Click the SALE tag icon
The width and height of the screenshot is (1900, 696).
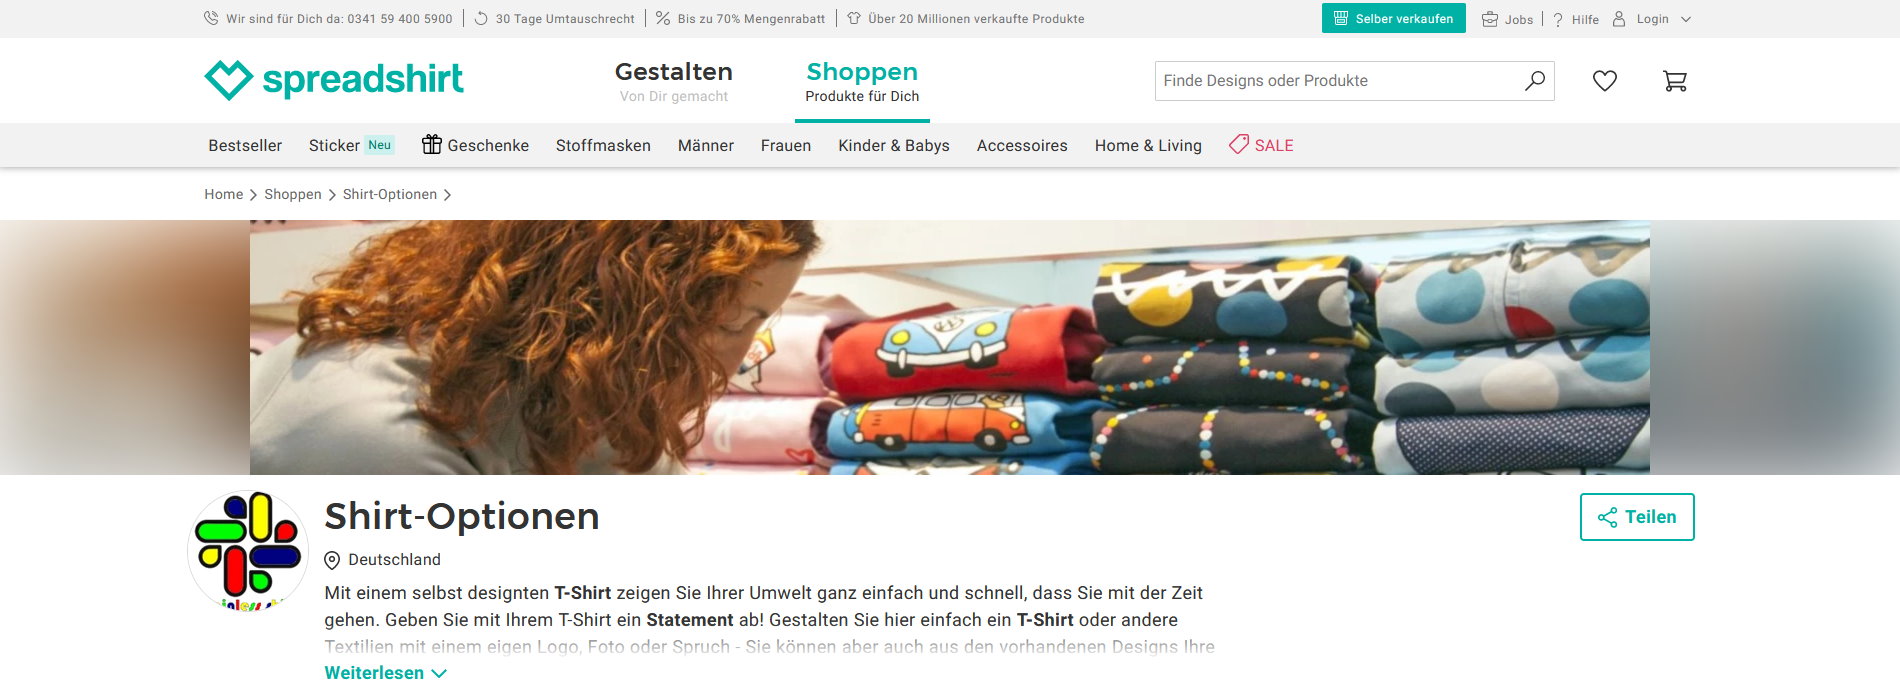[1239, 145]
